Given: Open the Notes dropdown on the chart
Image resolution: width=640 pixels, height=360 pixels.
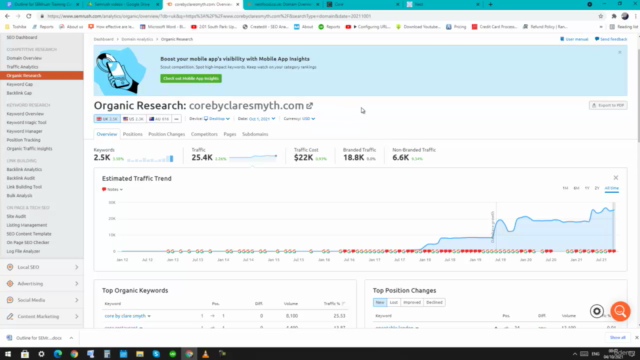Looking at the screenshot, I should coord(112,189).
